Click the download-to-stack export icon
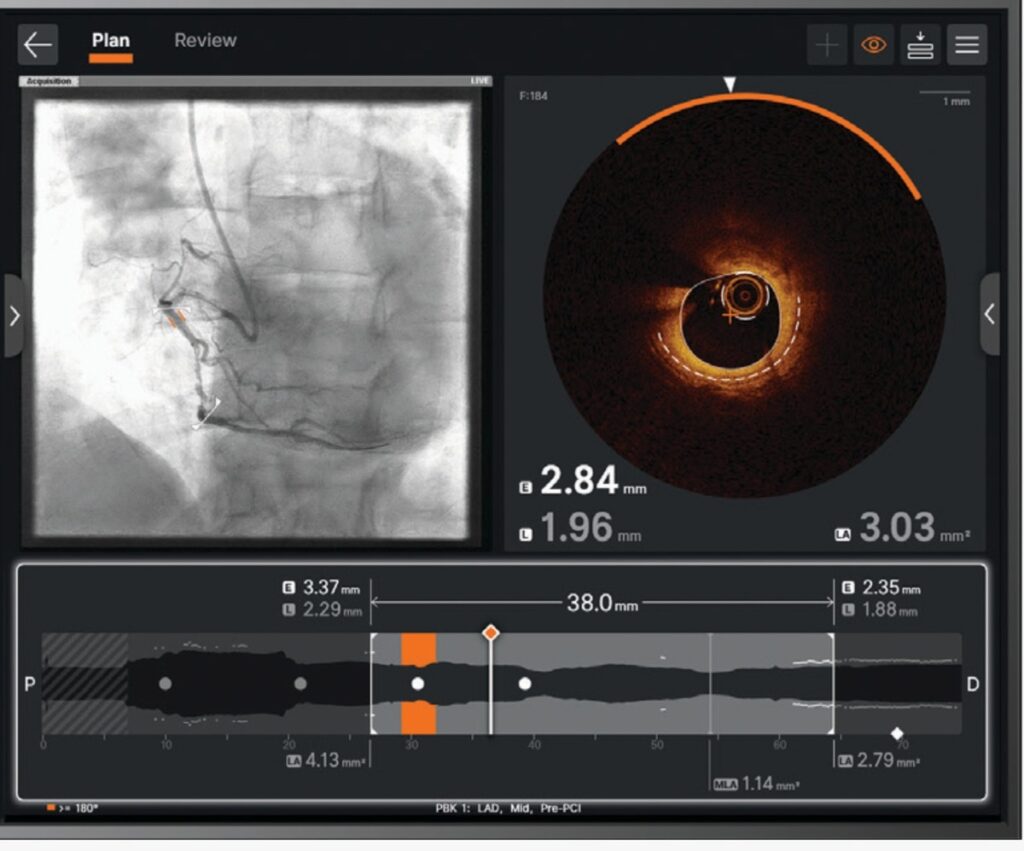The width and height of the screenshot is (1024, 851). click(x=920, y=45)
